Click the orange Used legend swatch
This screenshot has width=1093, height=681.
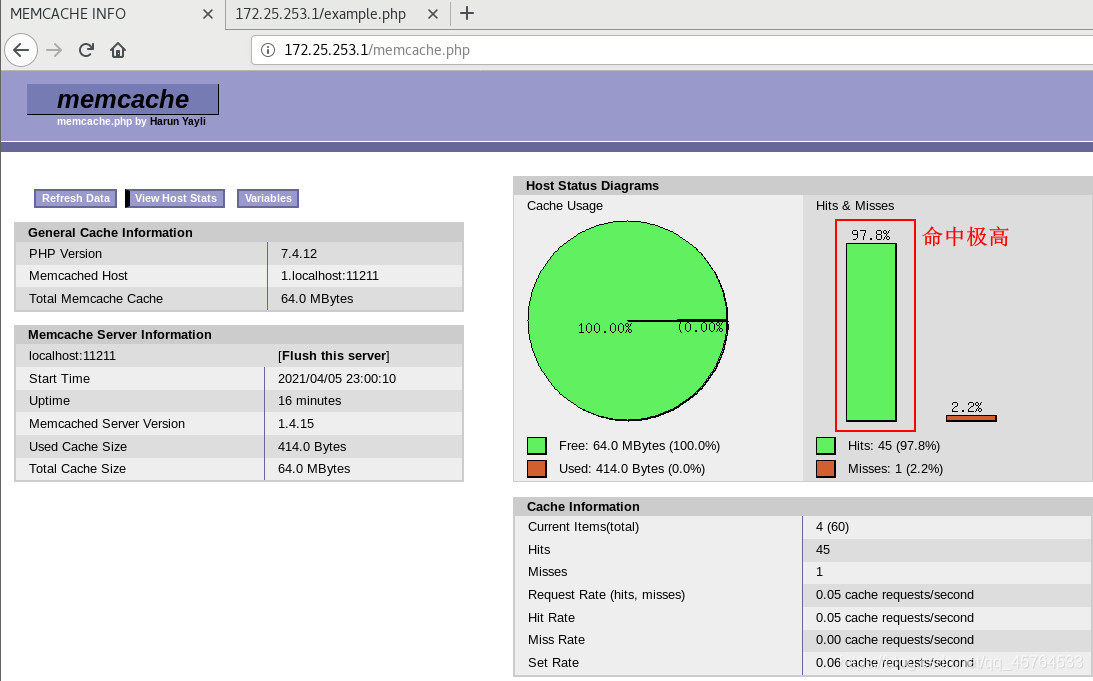click(x=537, y=468)
